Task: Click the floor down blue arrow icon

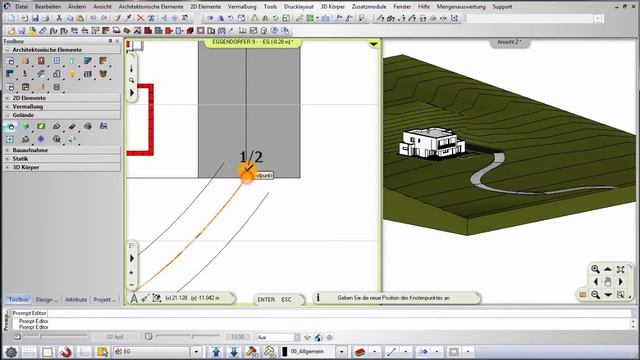Action: click(233, 351)
